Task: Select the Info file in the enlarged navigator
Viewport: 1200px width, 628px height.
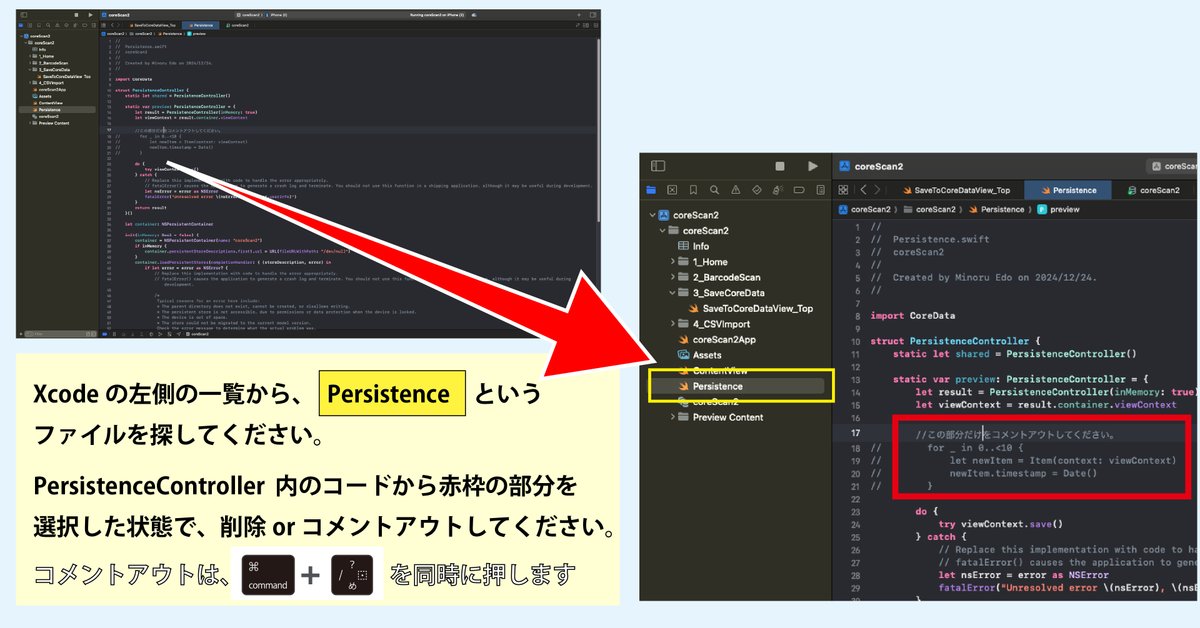Action: [x=694, y=246]
